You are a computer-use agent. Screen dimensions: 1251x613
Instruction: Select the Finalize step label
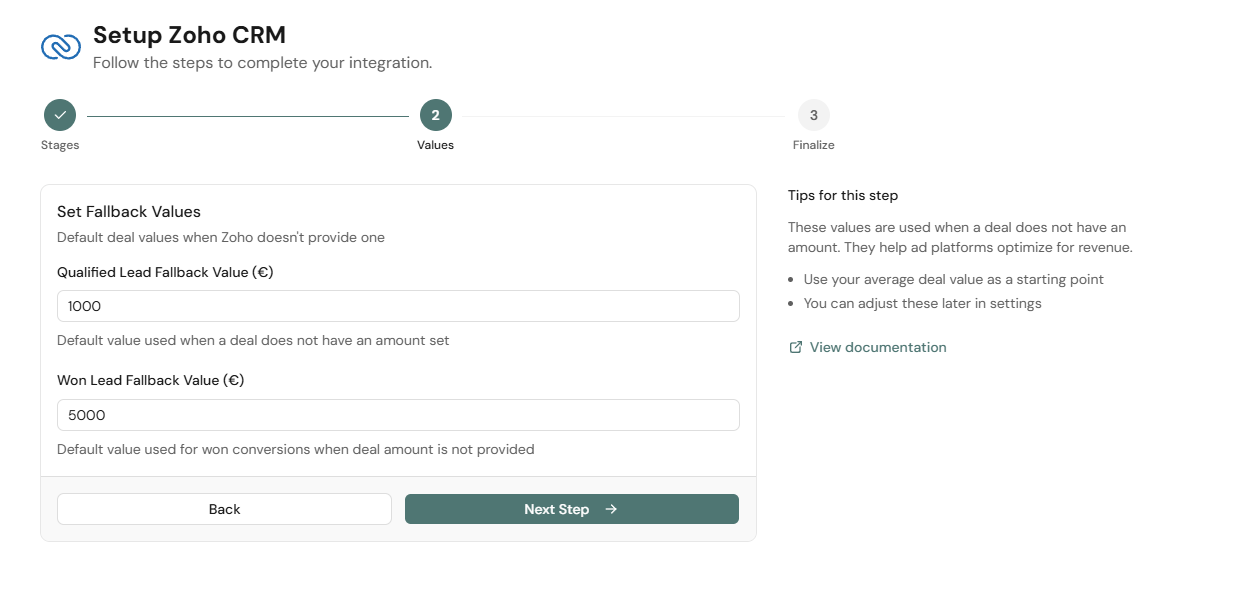813,145
